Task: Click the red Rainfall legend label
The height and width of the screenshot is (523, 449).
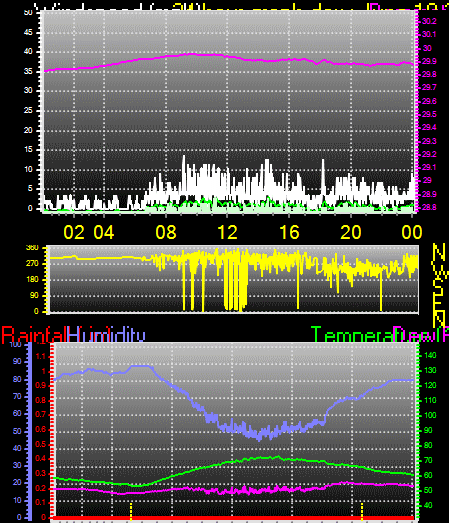Action: tap(34, 335)
